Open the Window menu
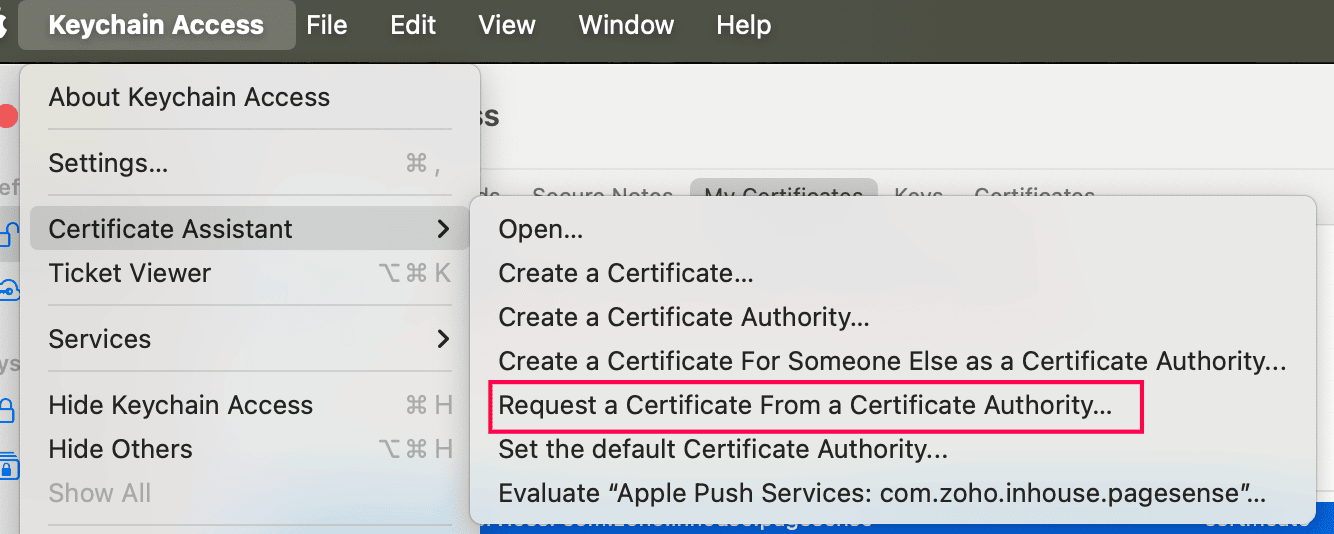The image size is (1334, 534). (x=626, y=25)
